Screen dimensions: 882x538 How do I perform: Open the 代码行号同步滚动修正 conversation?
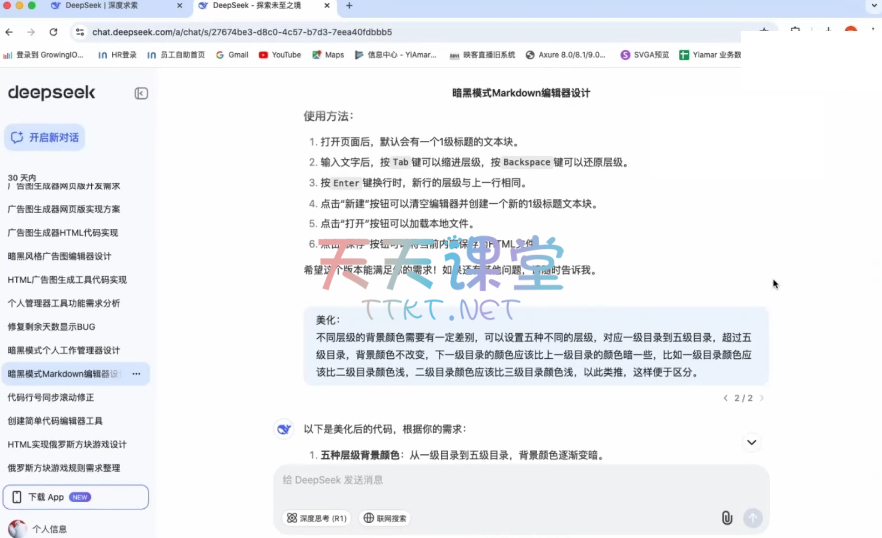click(x=51, y=397)
